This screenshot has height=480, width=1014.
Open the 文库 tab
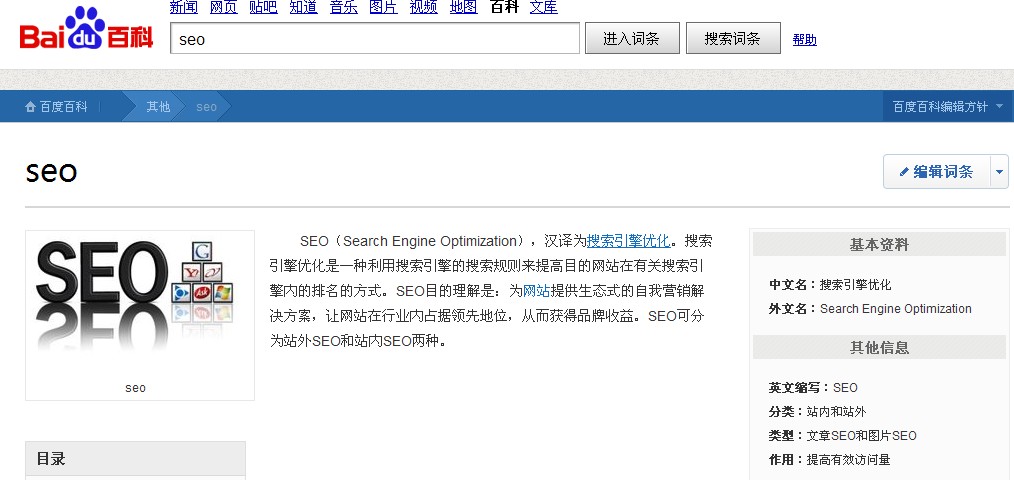pyautogui.click(x=543, y=7)
